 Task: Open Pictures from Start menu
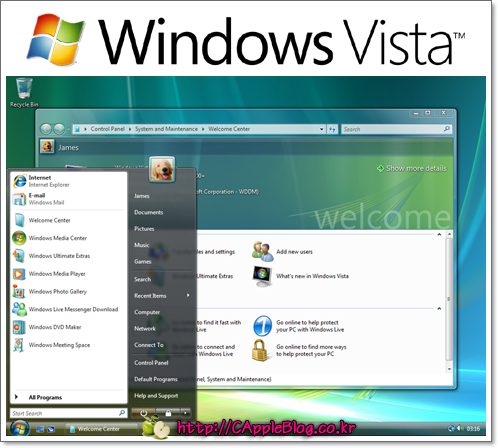[144, 229]
